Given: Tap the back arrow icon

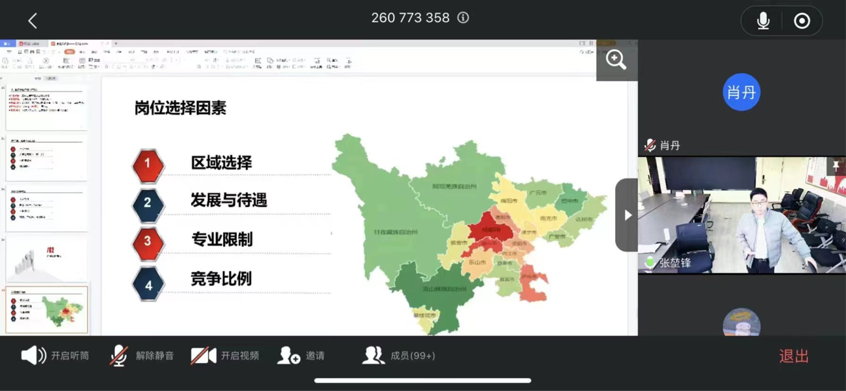Looking at the screenshot, I should click(x=32, y=21).
